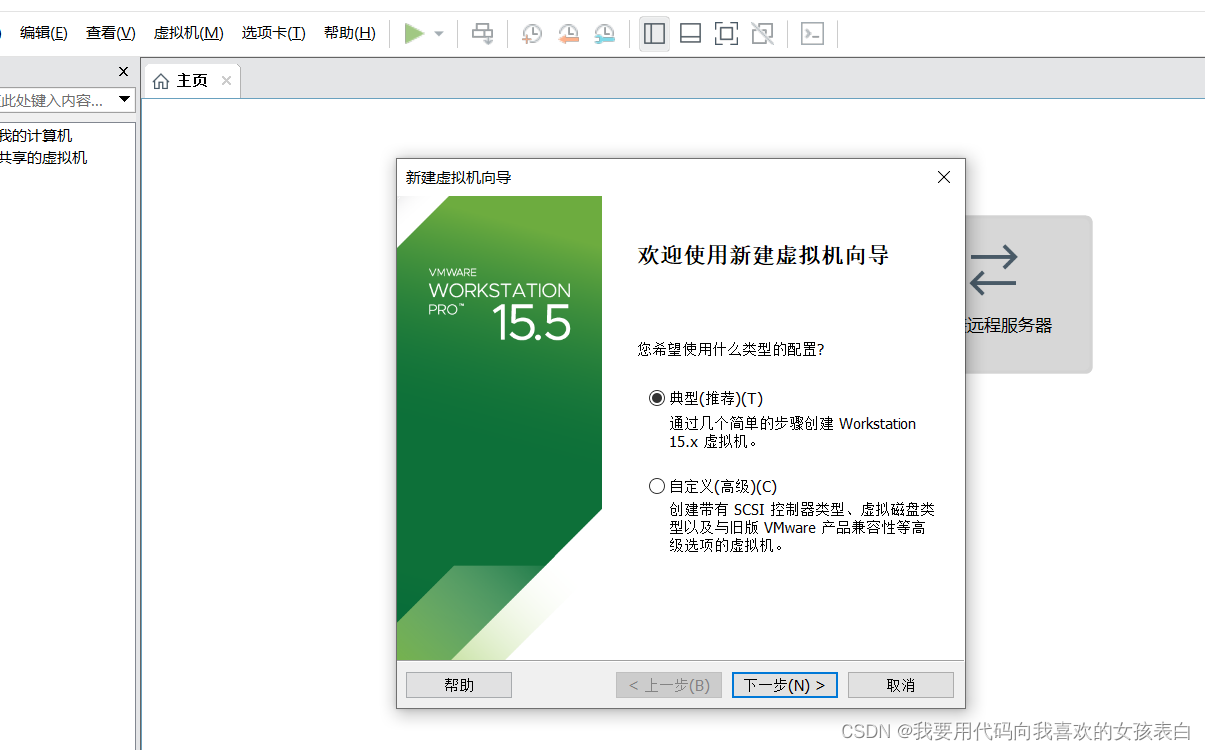The width and height of the screenshot is (1205, 750).
Task: Click the 下一步(N) > button
Action: point(785,685)
